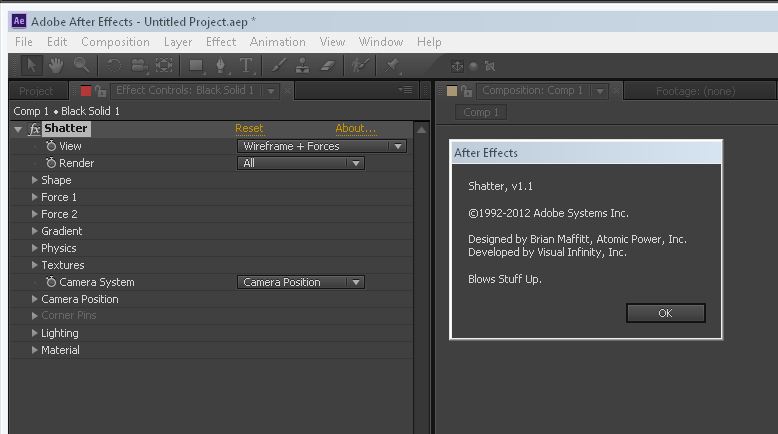Open the Effect menu
Image resolution: width=778 pixels, height=434 pixels.
coord(221,42)
